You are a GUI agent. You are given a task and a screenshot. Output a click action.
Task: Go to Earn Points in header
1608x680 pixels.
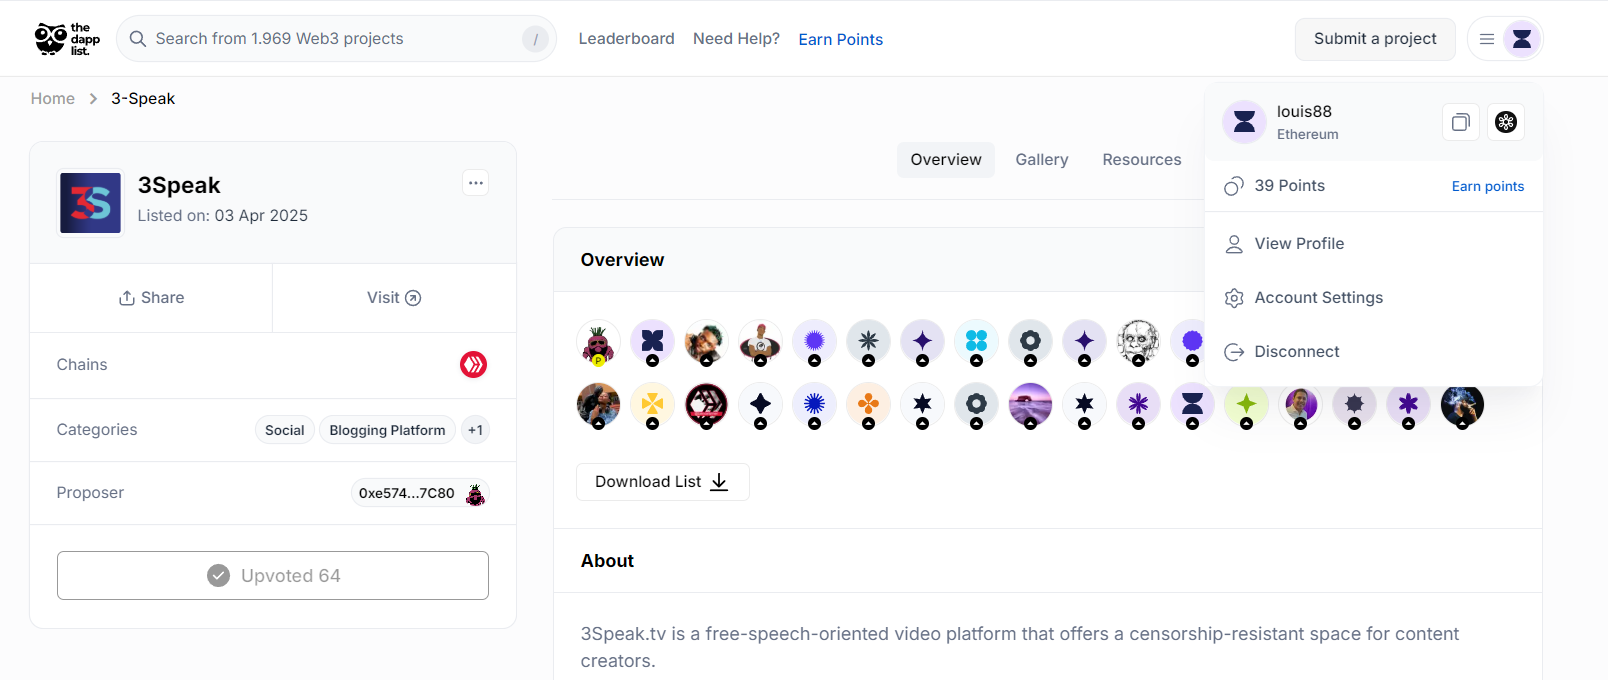[x=840, y=39]
